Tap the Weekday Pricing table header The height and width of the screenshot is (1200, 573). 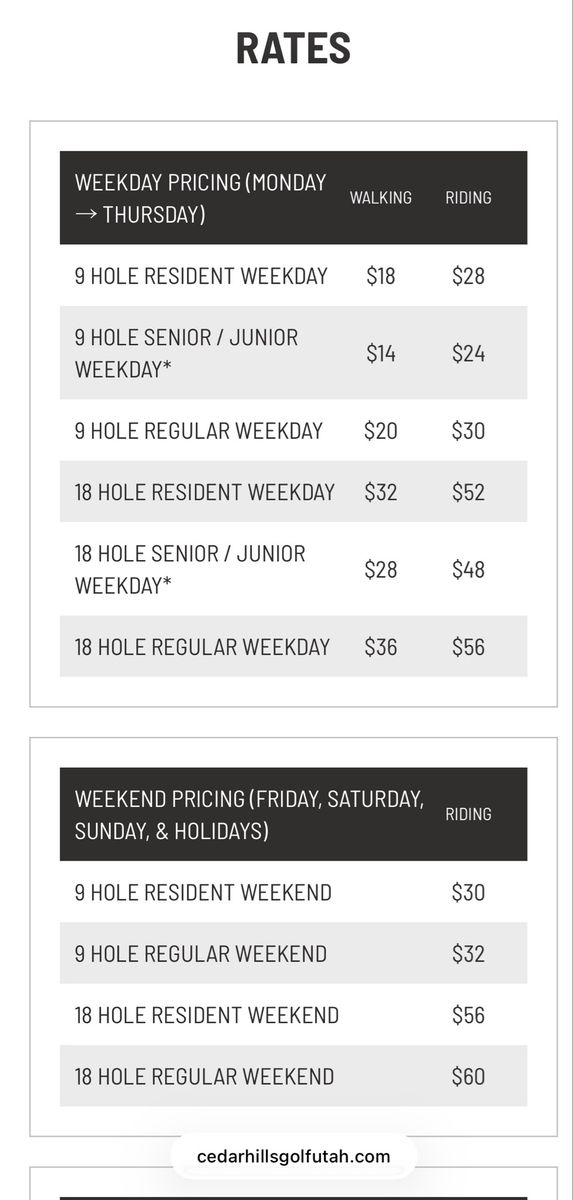click(x=293, y=198)
